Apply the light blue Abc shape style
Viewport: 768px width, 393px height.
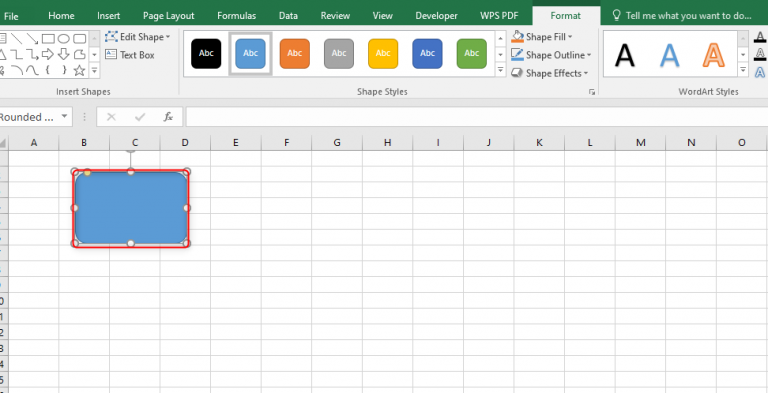(x=250, y=53)
